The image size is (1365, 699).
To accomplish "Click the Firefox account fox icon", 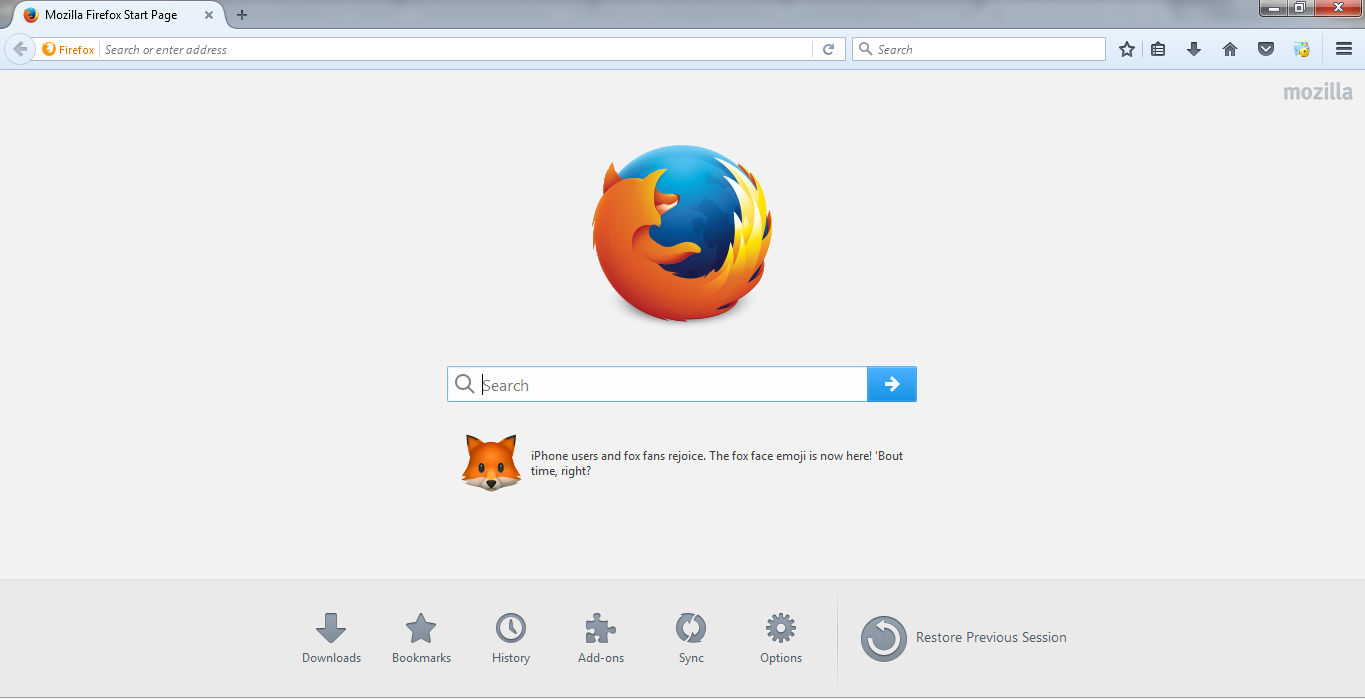I will tap(1301, 48).
